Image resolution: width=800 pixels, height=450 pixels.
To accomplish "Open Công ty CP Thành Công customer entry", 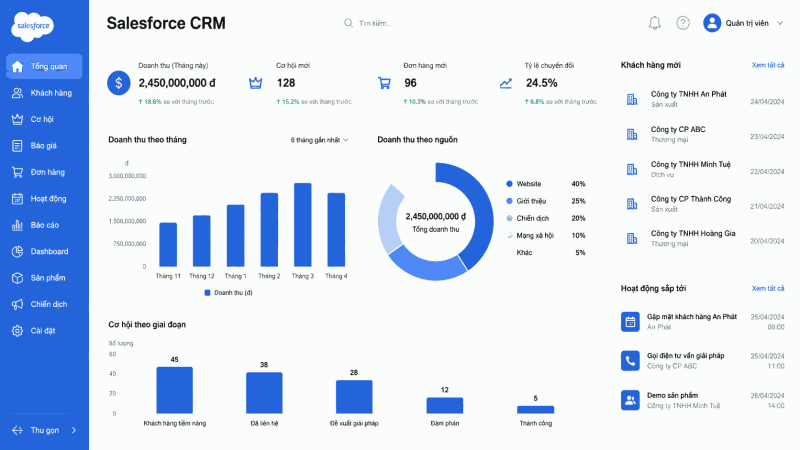I will tap(703, 204).
